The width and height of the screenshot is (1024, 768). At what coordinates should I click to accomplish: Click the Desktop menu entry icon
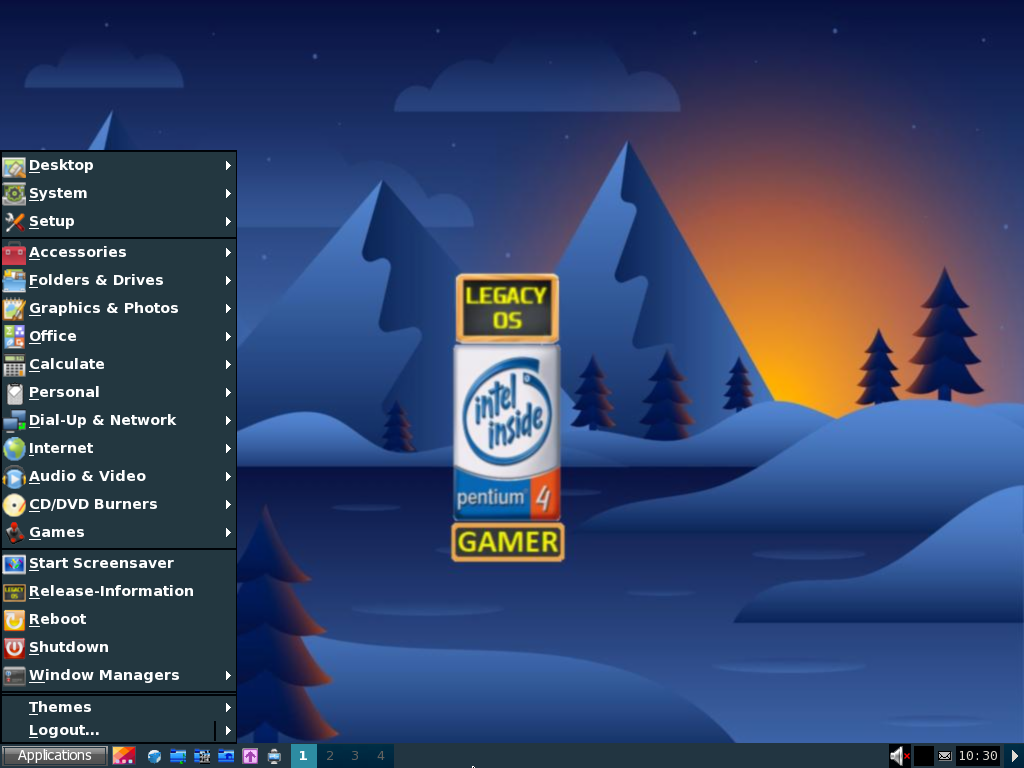[14, 166]
